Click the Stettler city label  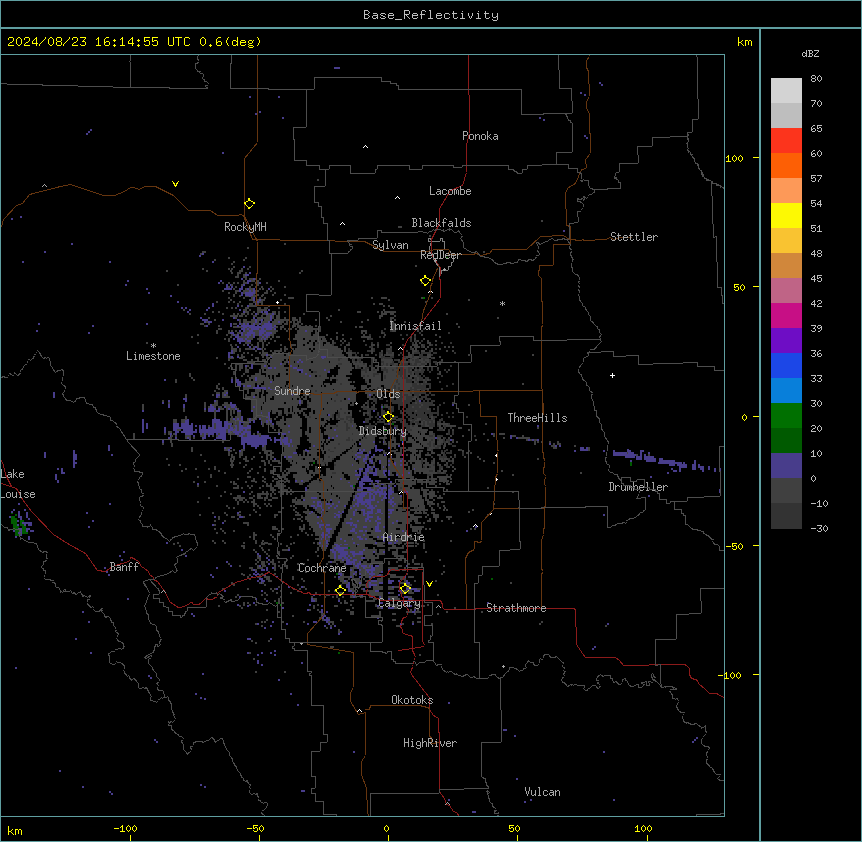(634, 237)
